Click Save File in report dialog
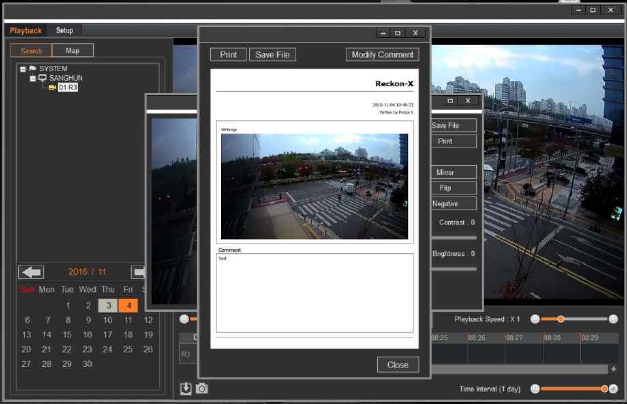627x404 pixels. [x=272, y=55]
